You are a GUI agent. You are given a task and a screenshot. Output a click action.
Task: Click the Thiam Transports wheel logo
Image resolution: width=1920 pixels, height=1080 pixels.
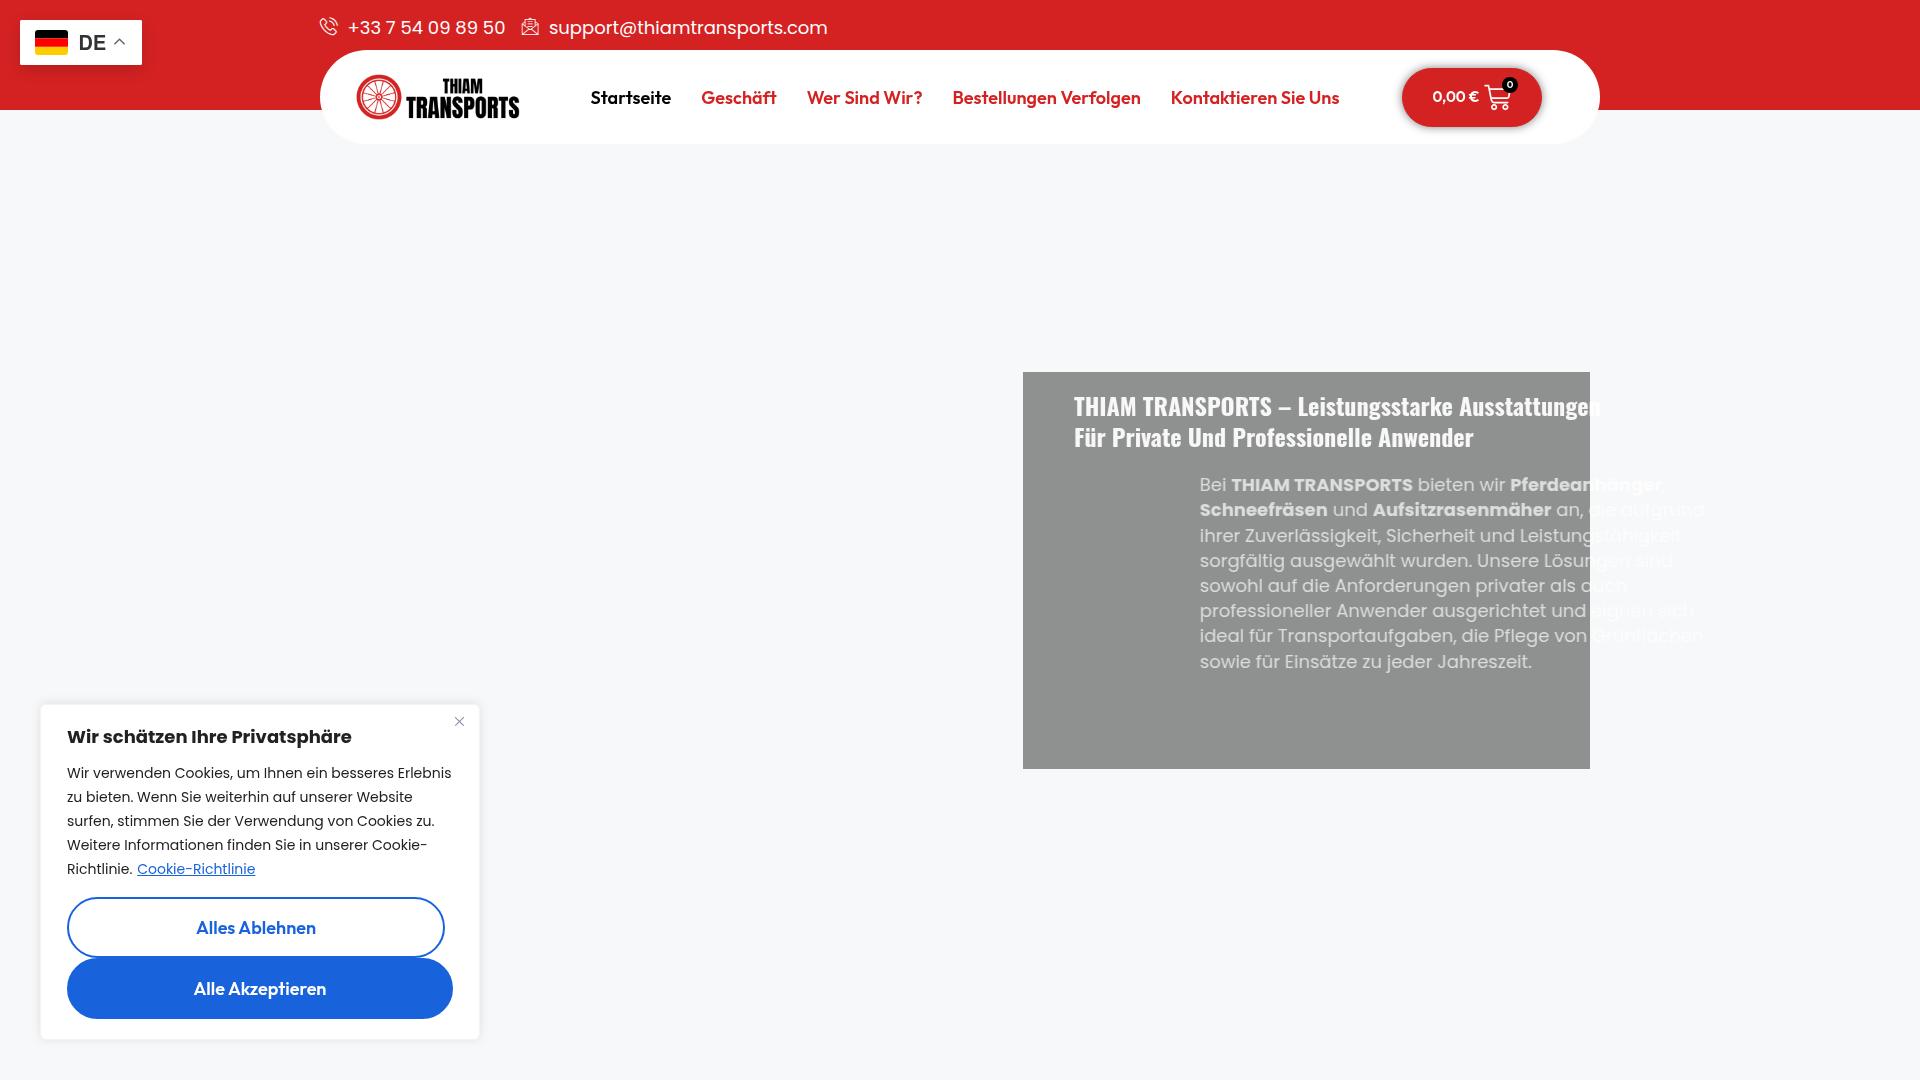tap(438, 97)
